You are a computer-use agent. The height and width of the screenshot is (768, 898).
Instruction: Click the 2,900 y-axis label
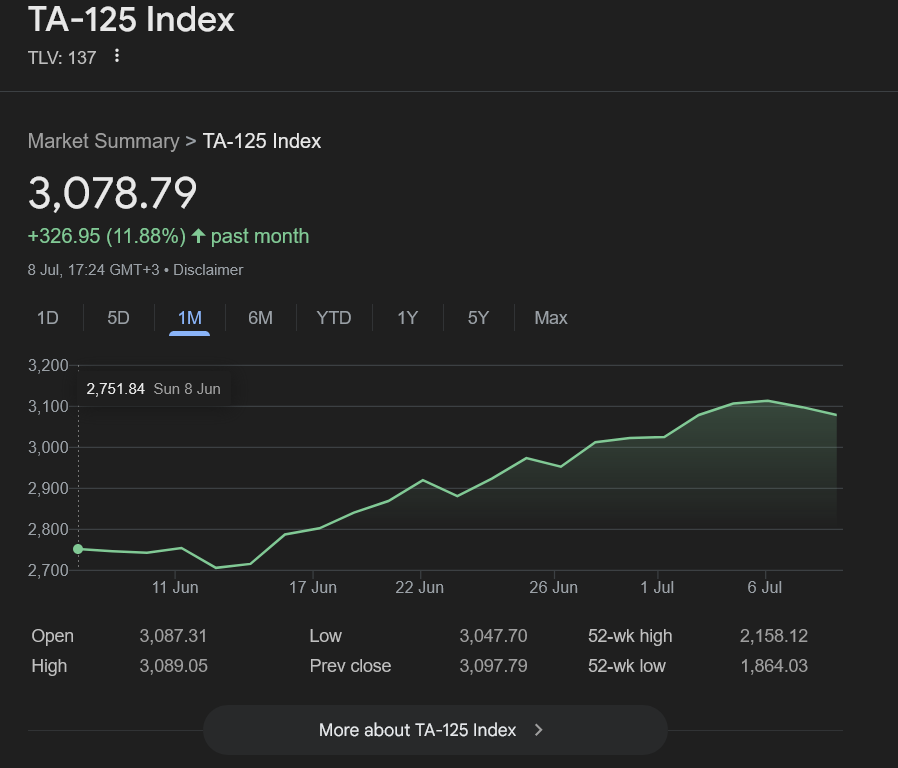48,489
